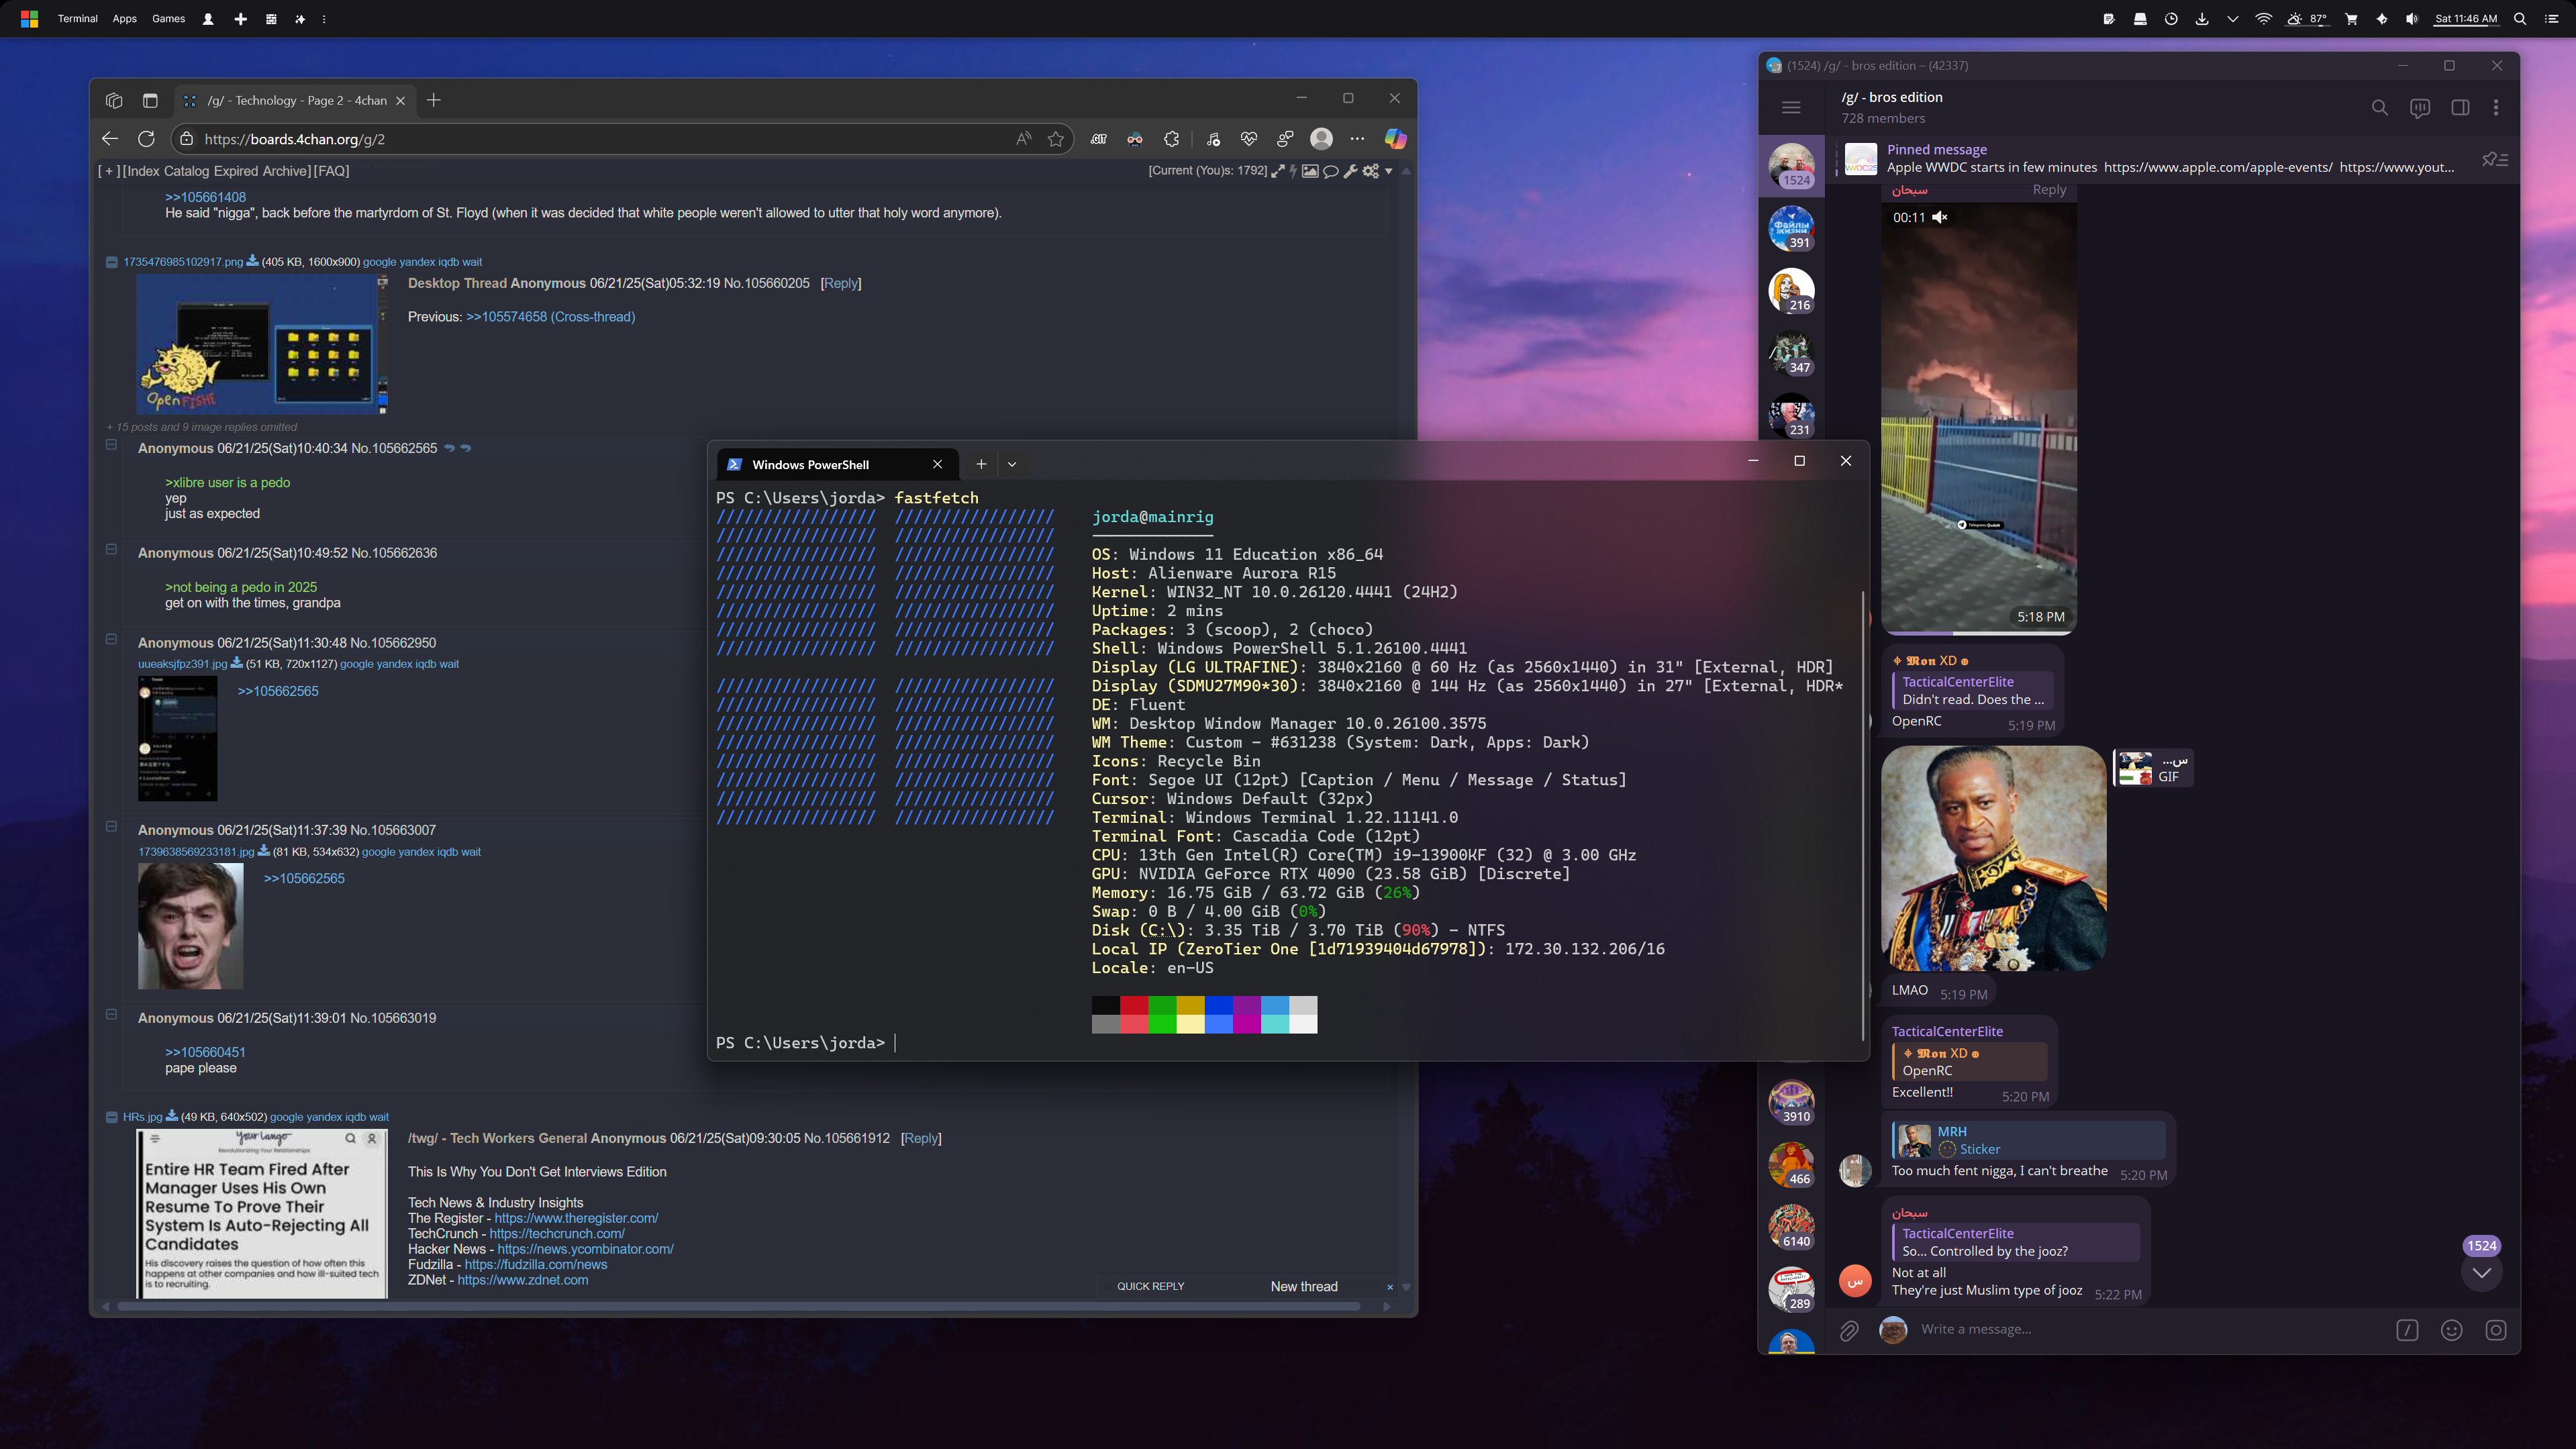Select the Telegram folder with the 391 badge
The width and height of the screenshot is (2576, 1449).
pos(1791,228)
